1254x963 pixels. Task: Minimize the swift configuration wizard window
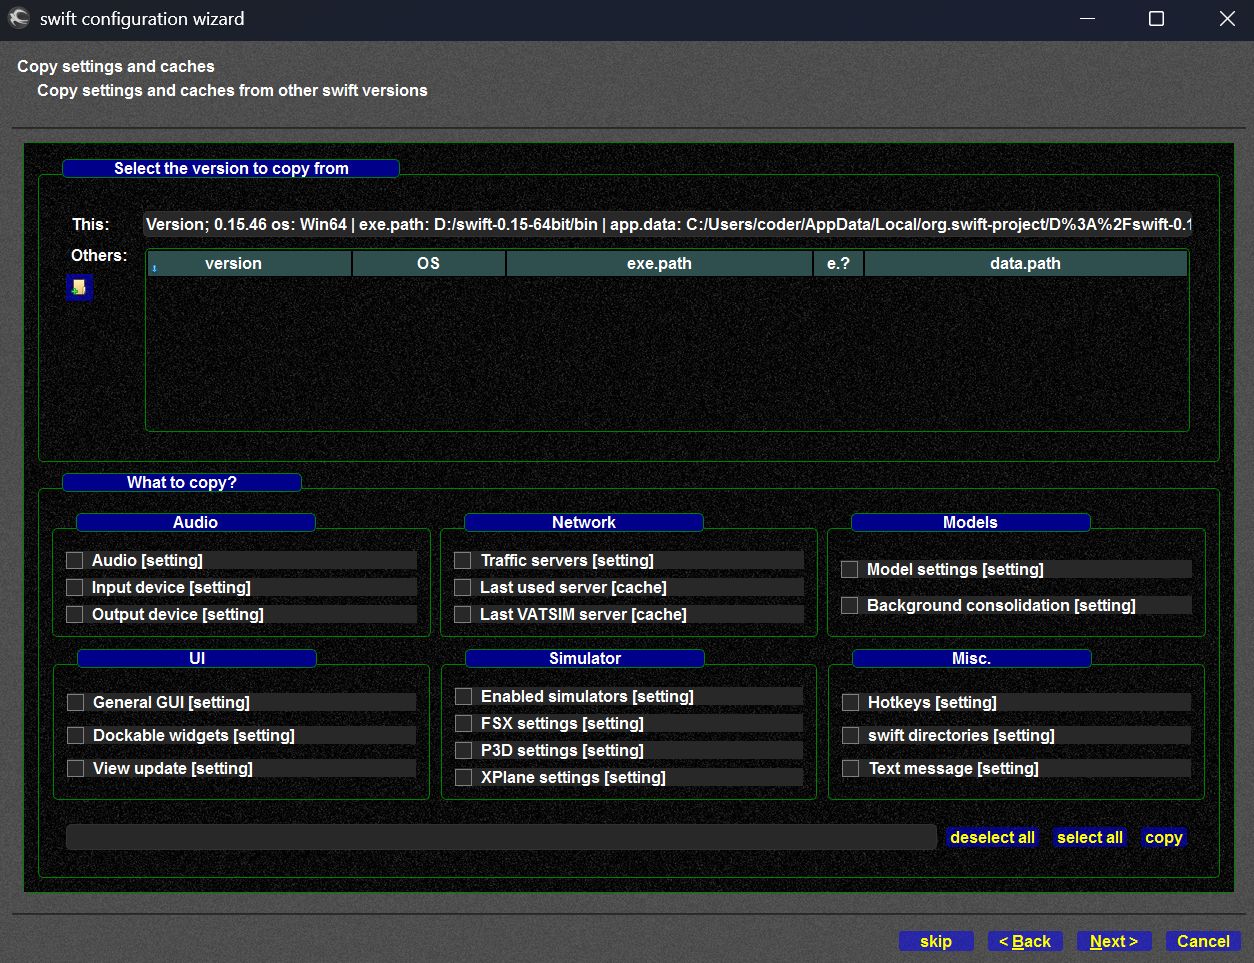click(x=1087, y=19)
